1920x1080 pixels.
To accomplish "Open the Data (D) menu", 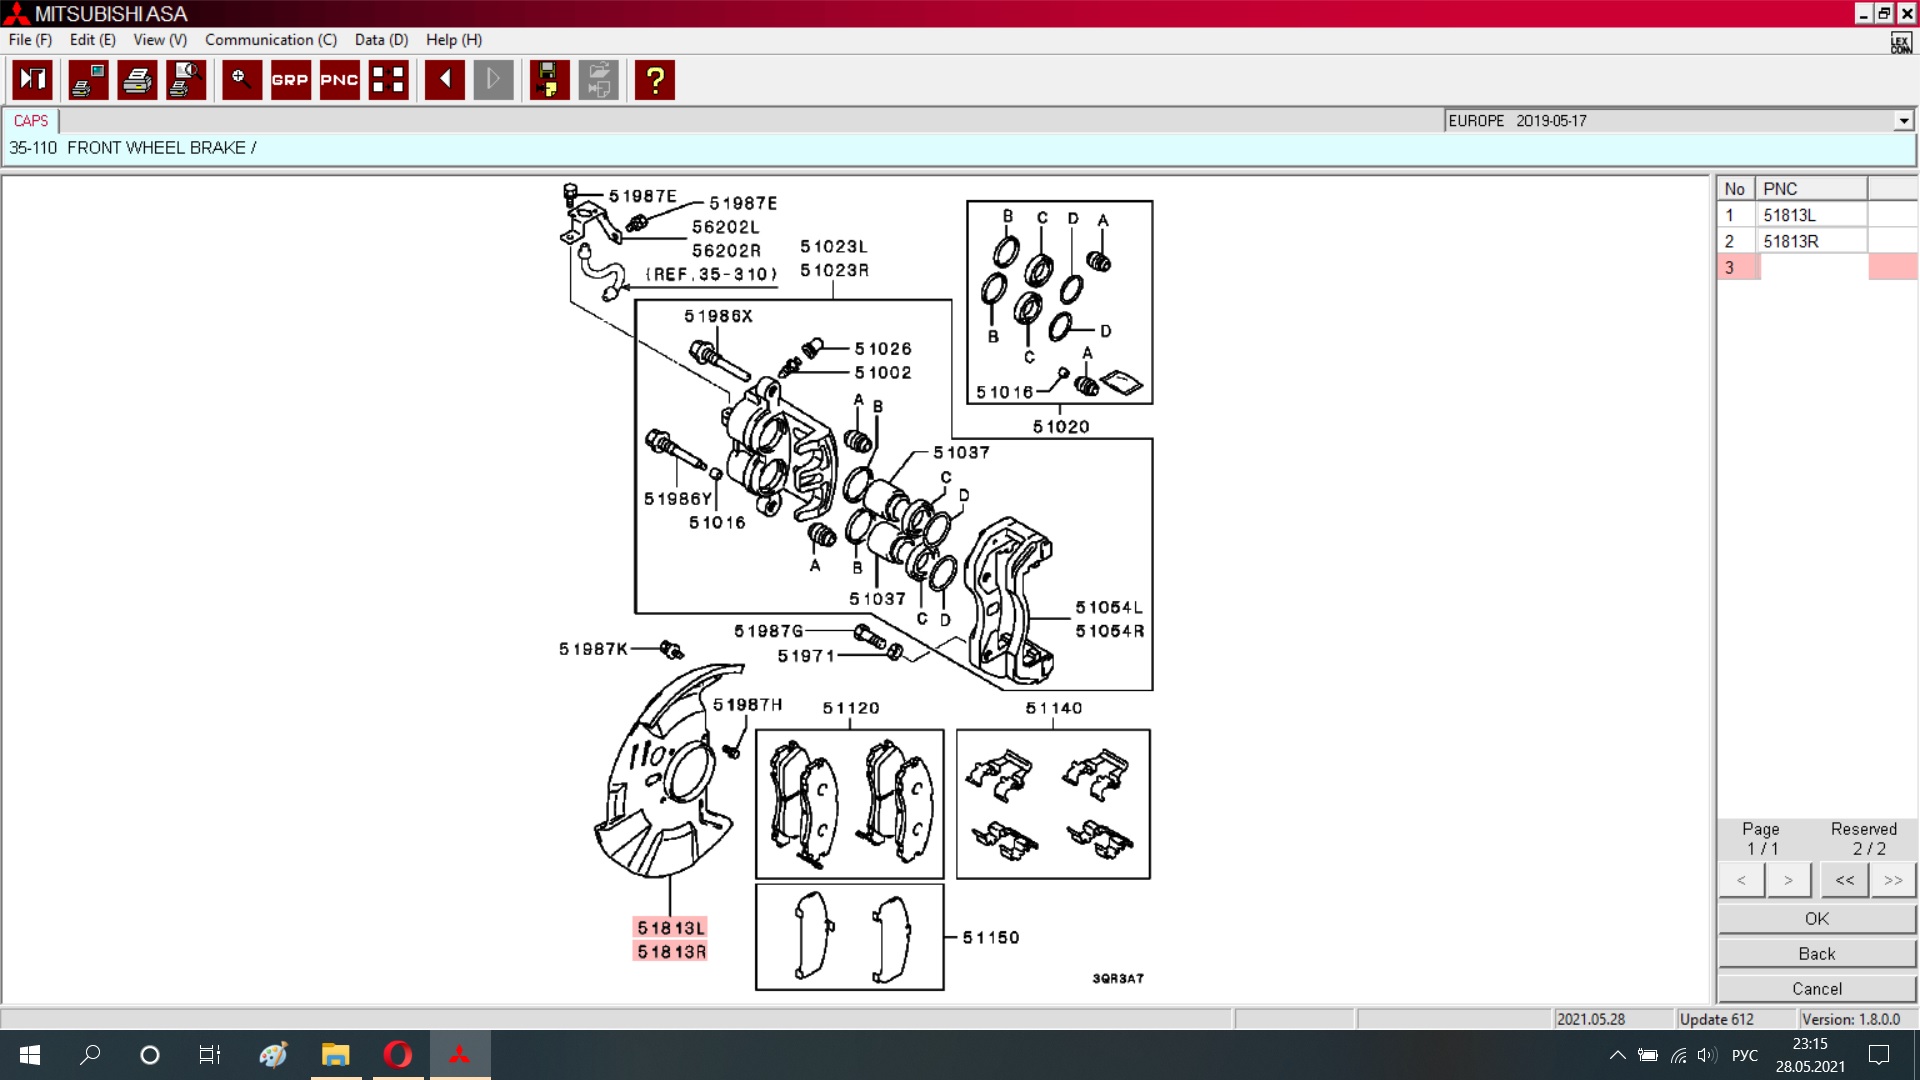I will tap(381, 40).
